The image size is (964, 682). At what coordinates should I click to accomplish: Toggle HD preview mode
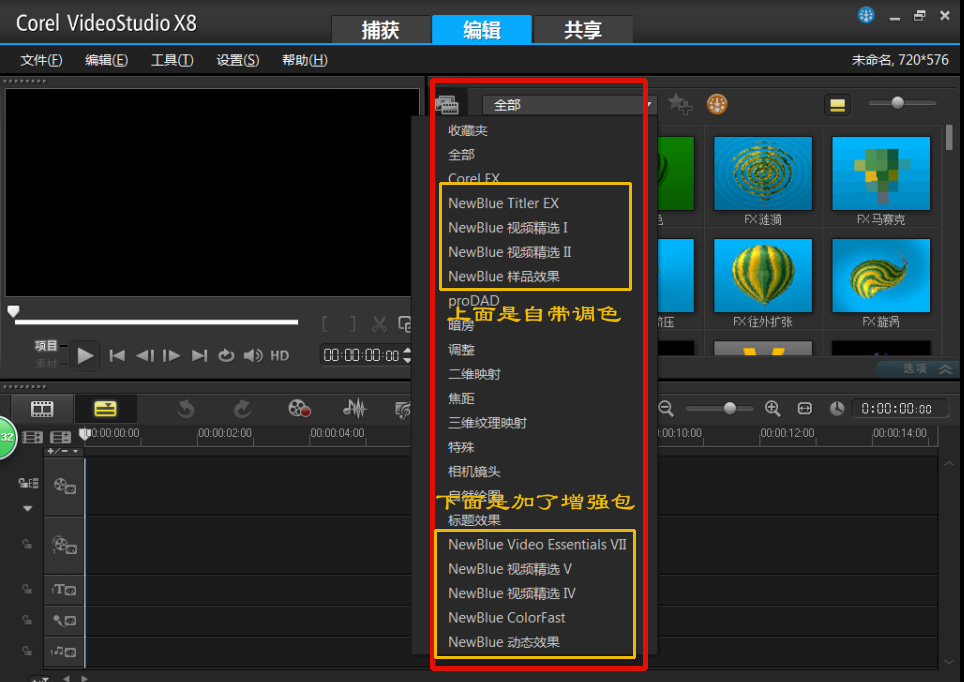[x=280, y=355]
